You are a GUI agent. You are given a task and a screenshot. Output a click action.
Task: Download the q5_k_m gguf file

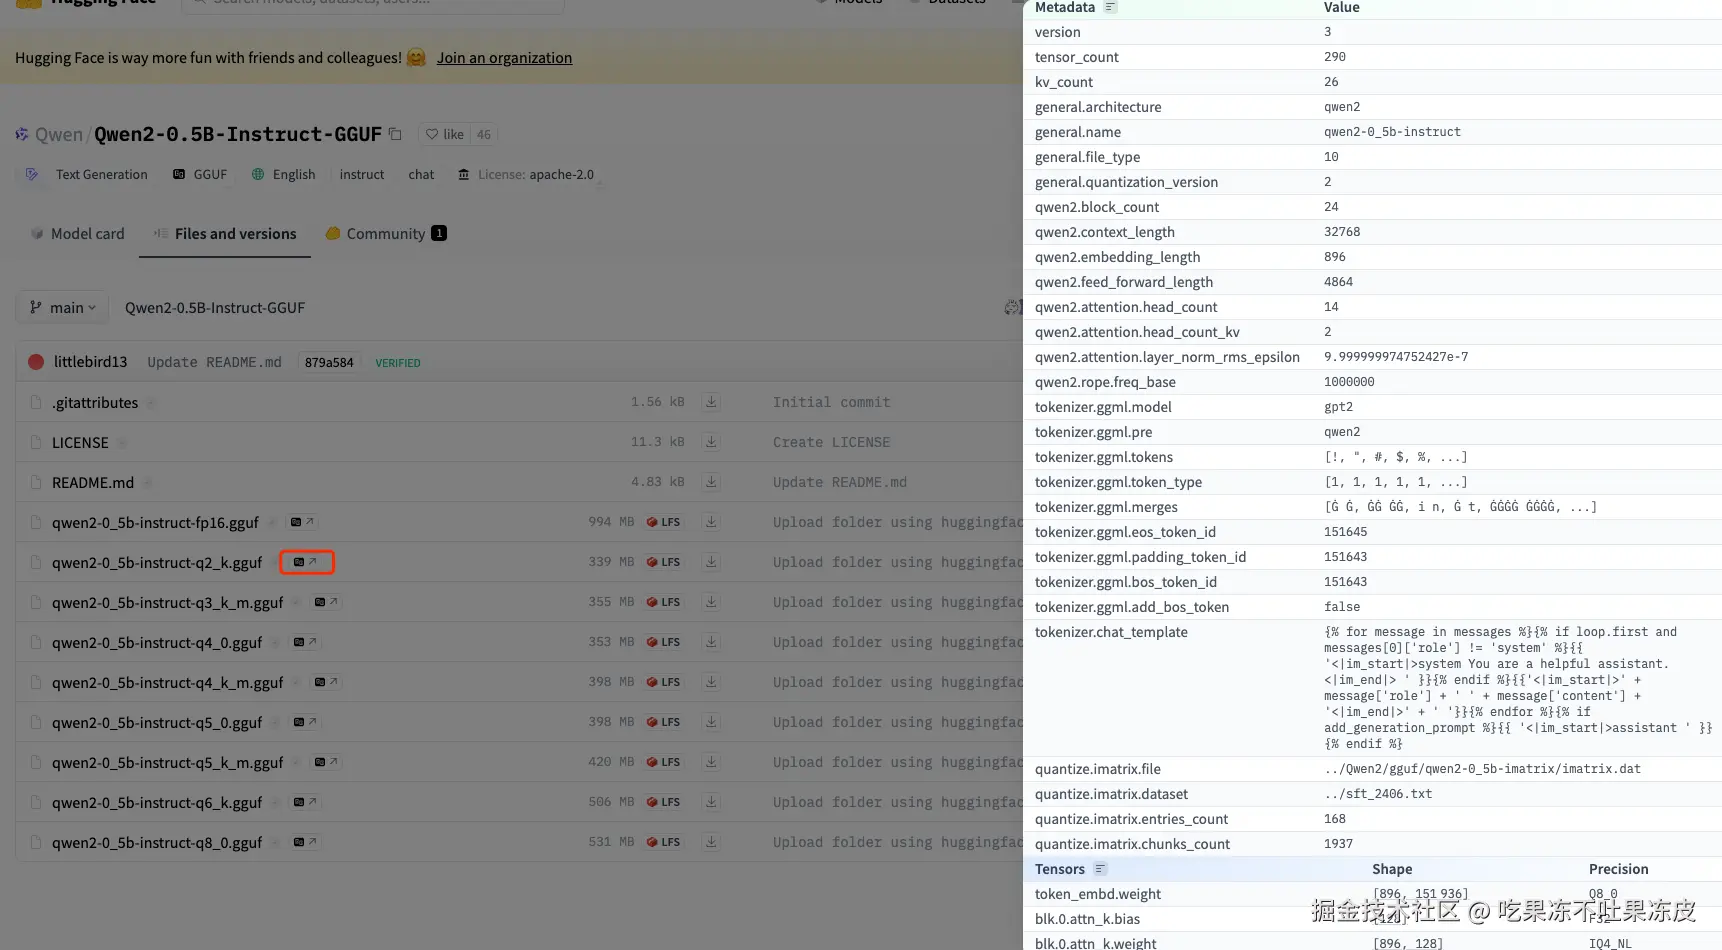click(x=711, y=762)
